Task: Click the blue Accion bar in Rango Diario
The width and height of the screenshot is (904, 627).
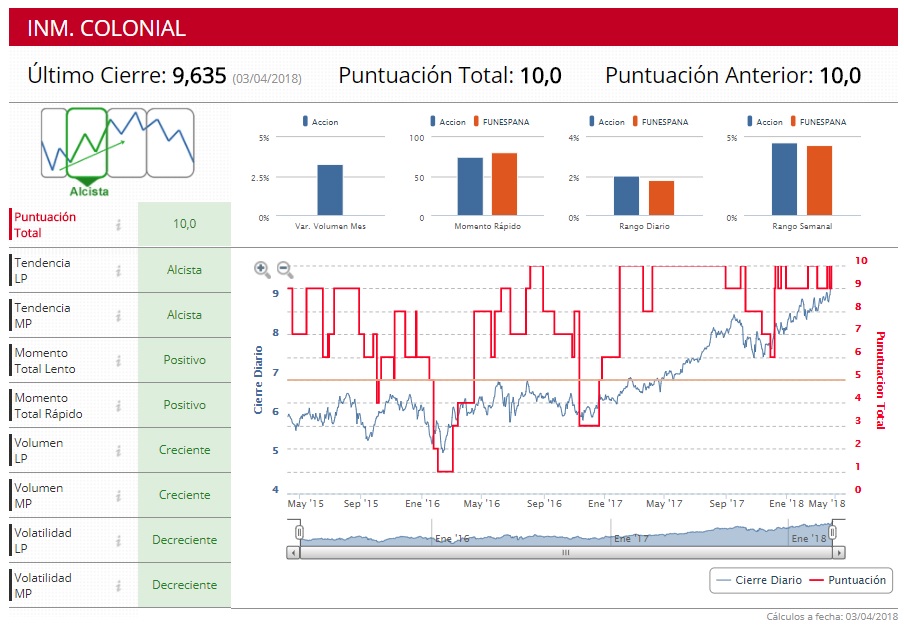Action: pyautogui.click(x=626, y=196)
